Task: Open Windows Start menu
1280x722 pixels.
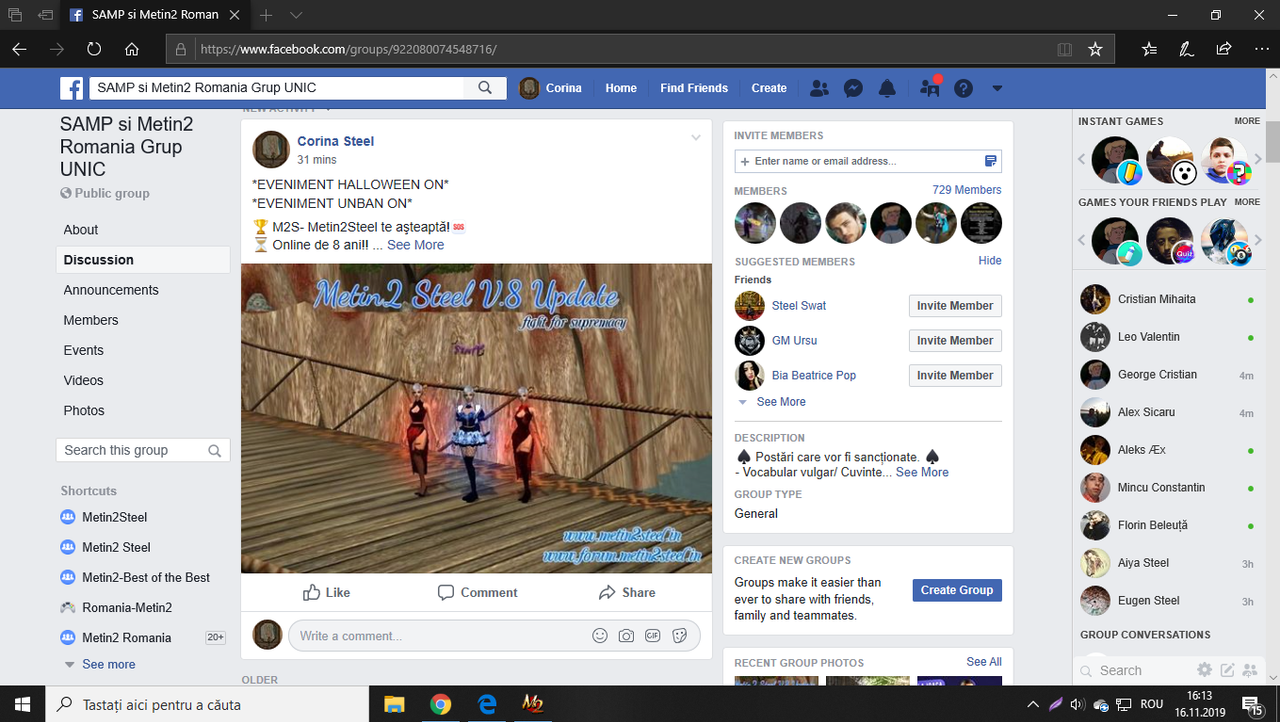Action: pos(22,704)
